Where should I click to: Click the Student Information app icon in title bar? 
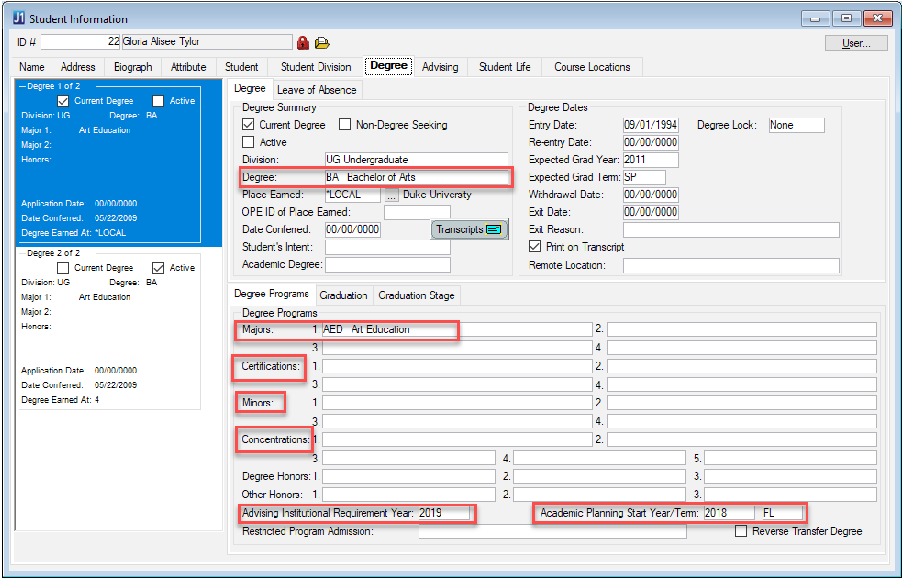pos(18,18)
